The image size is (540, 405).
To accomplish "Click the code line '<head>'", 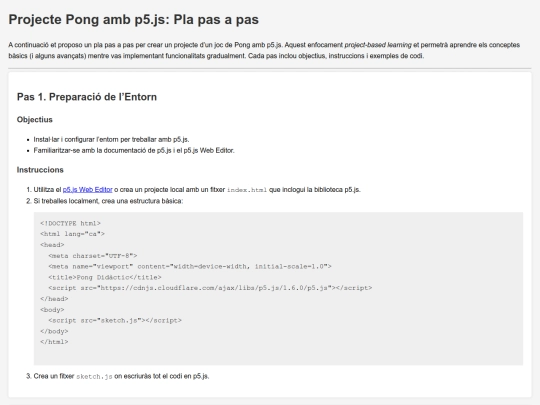I will tap(52, 245).
